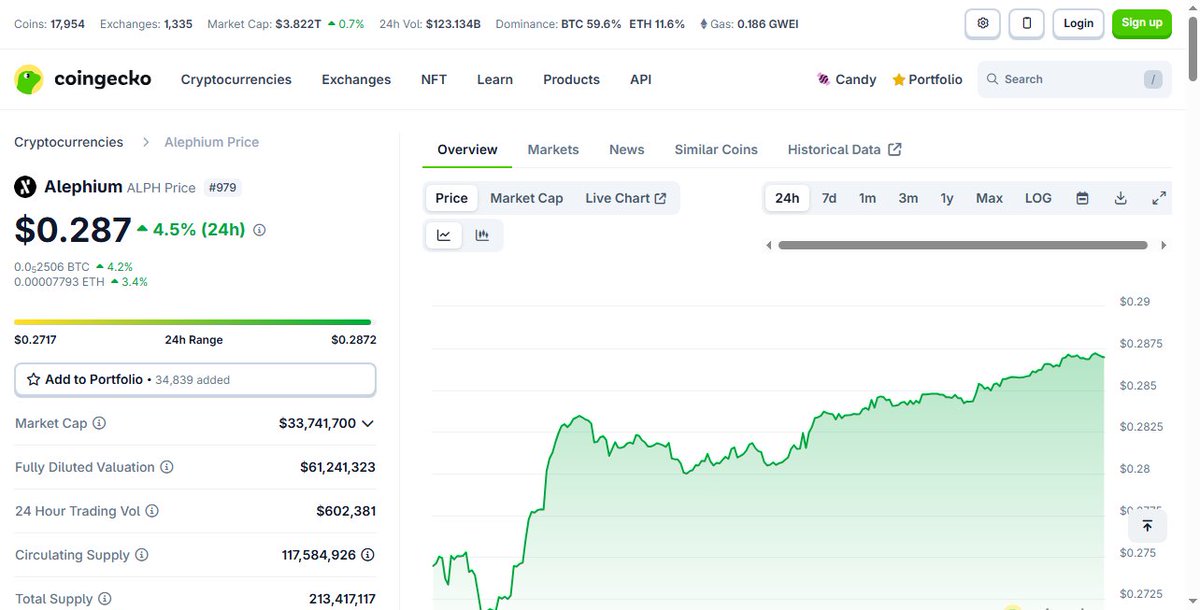Viewport: 1200px width, 610px height.
Task: Click the download chart data icon
Action: 1121,198
